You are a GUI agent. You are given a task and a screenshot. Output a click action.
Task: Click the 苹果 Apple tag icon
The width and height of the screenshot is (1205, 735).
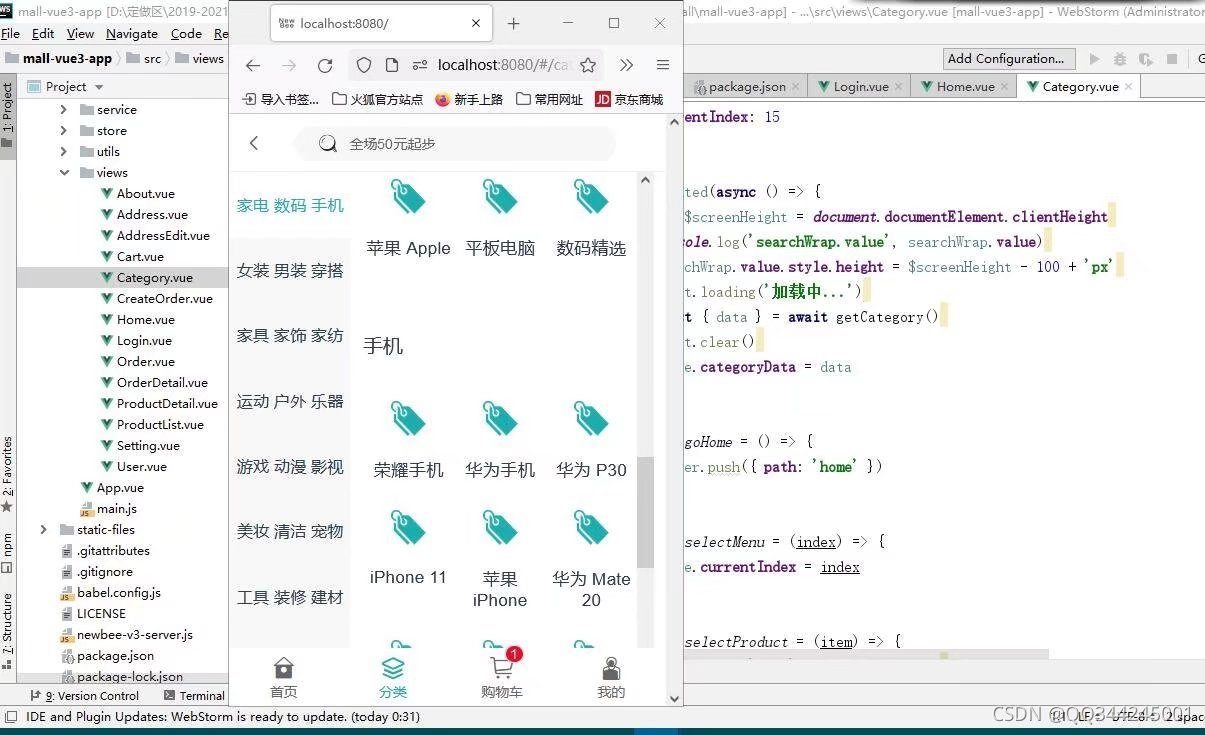pyautogui.click(x=408, y=196)
